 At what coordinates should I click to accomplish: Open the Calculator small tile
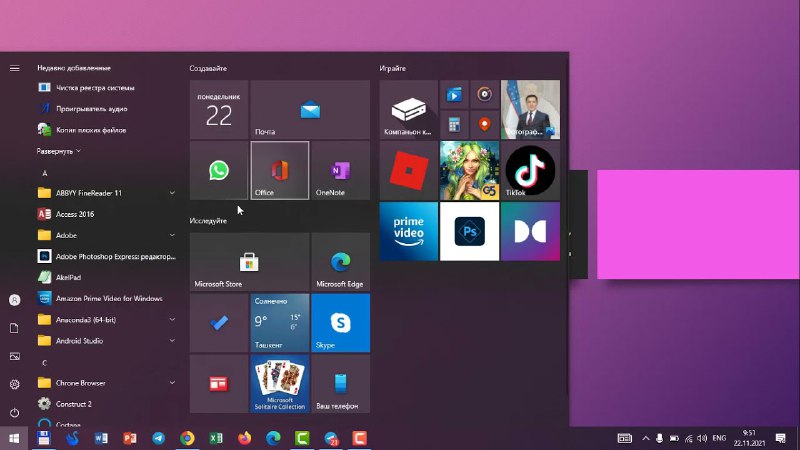pyautogui.click(x=454, y=124)
